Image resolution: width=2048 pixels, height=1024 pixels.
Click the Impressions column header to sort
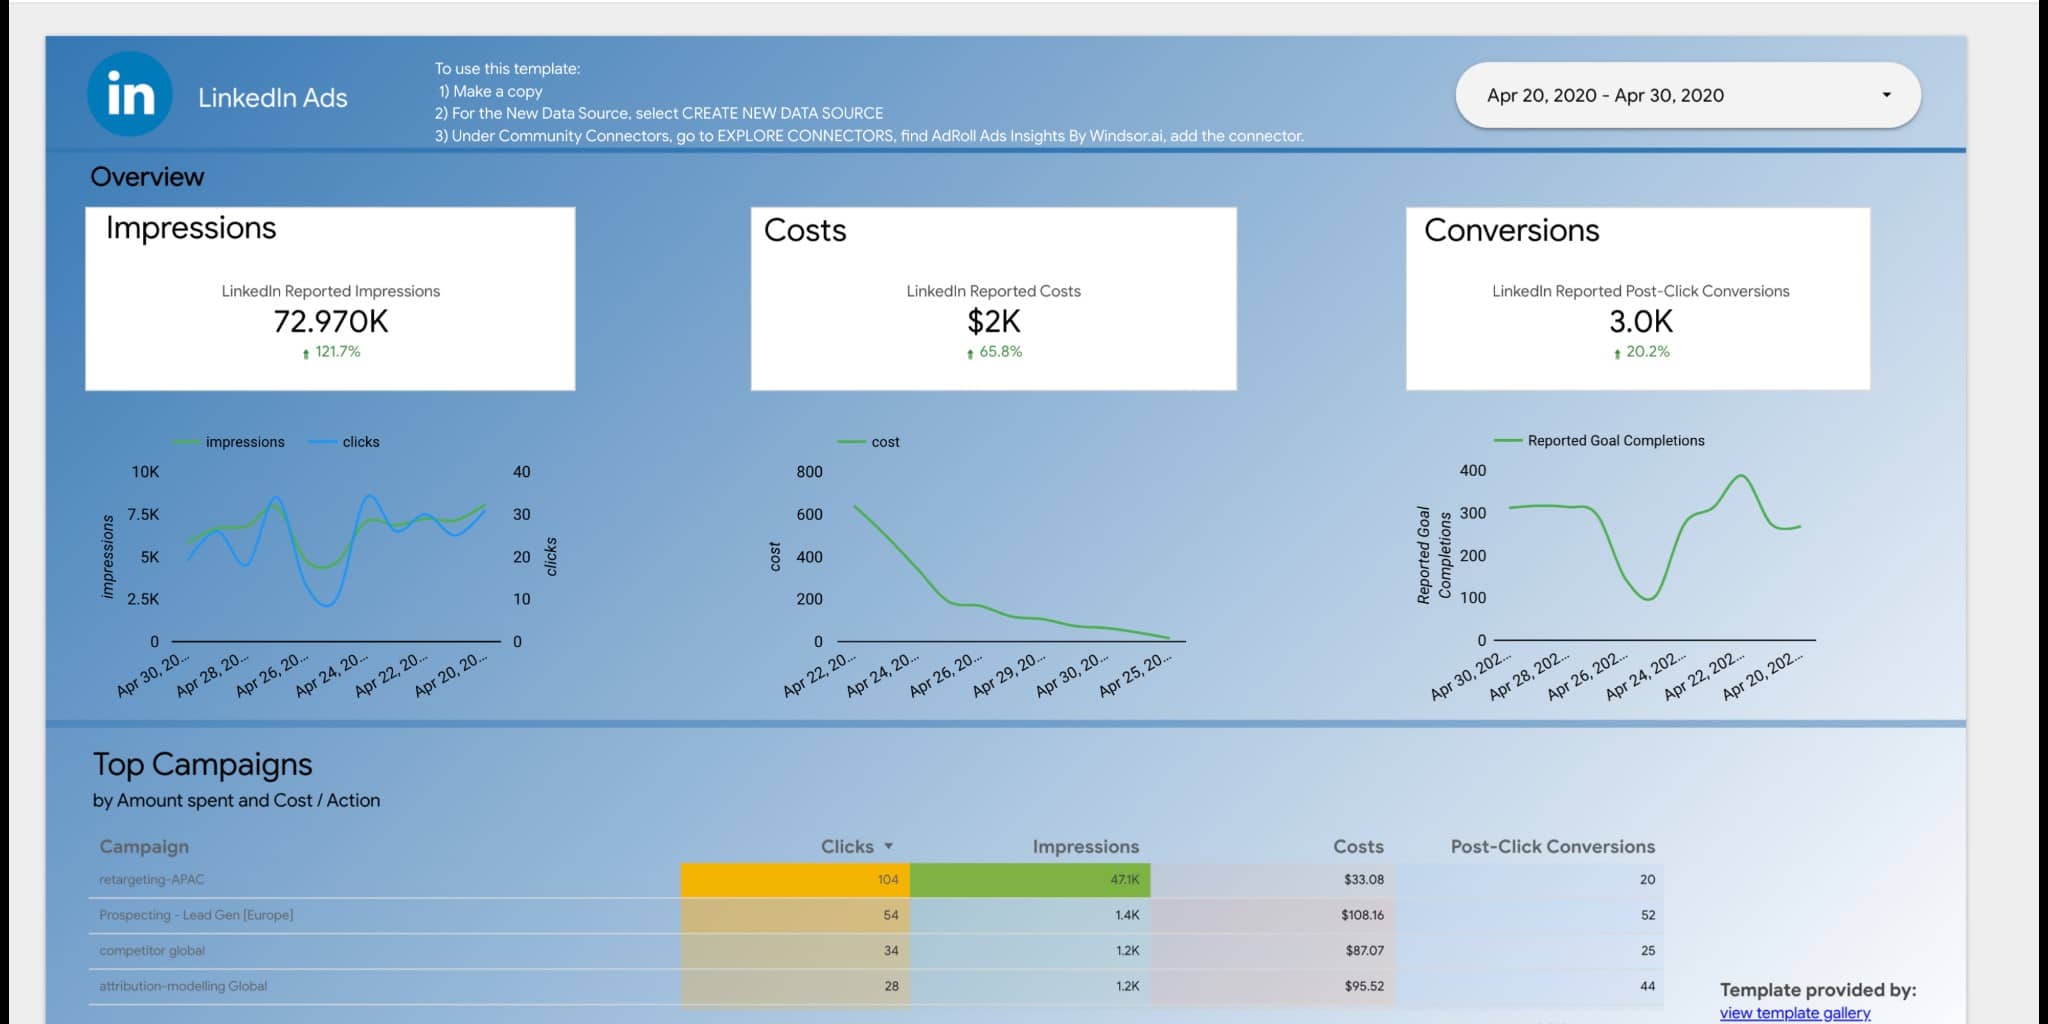(x=1086, y=846)
